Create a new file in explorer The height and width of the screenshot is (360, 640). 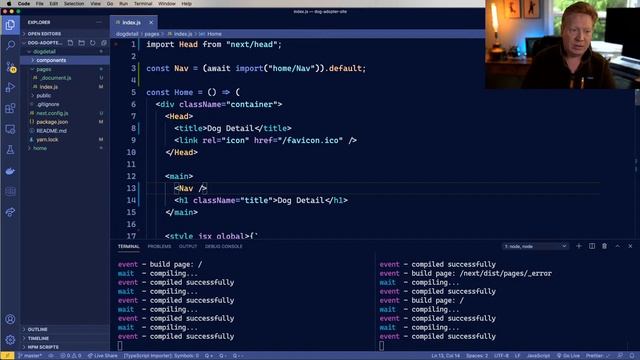coord(70,42)
